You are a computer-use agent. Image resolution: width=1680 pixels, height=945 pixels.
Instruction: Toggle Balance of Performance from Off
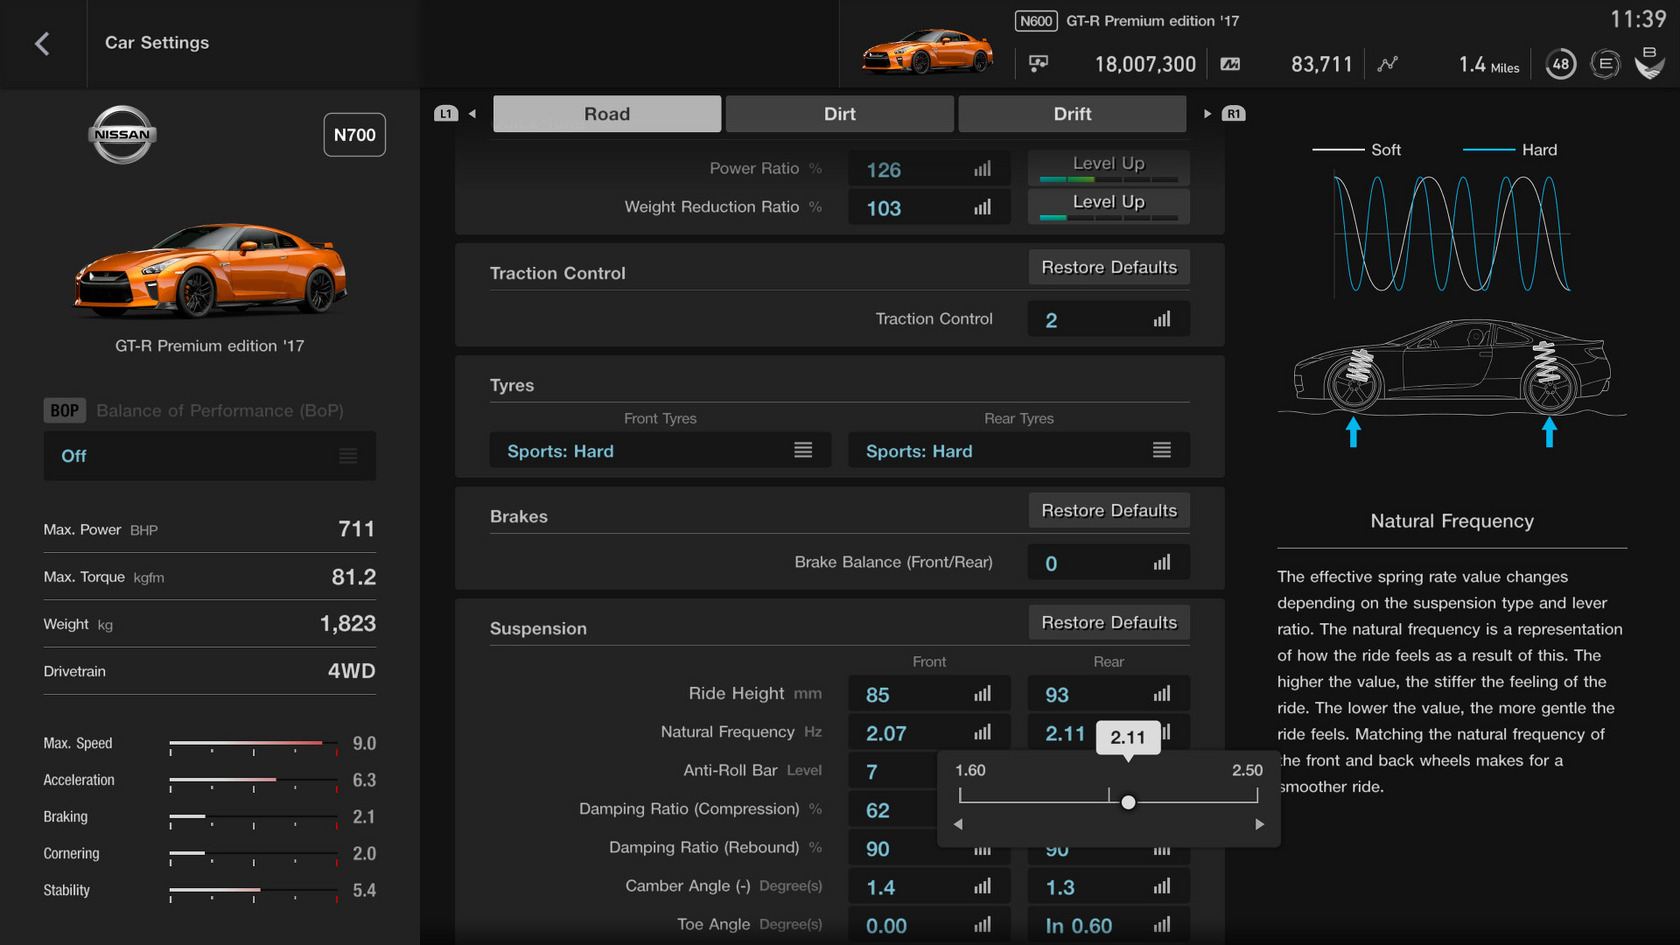click(x=209, y=455)
